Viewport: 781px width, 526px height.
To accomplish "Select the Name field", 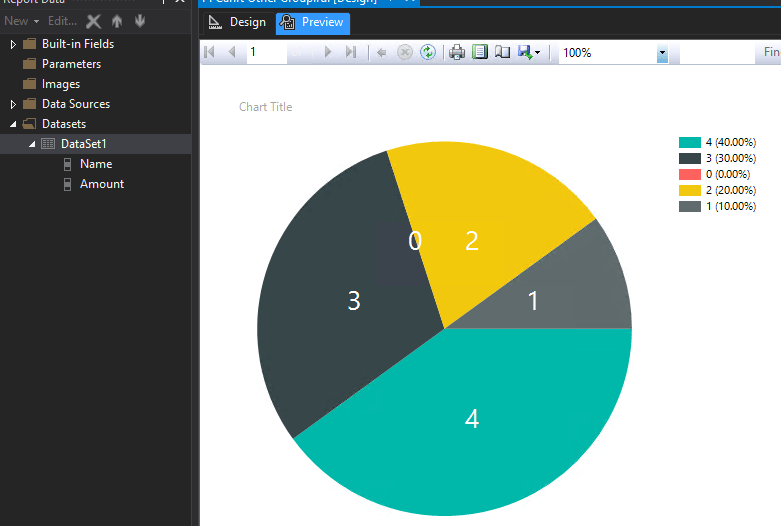I will [96, 164].
